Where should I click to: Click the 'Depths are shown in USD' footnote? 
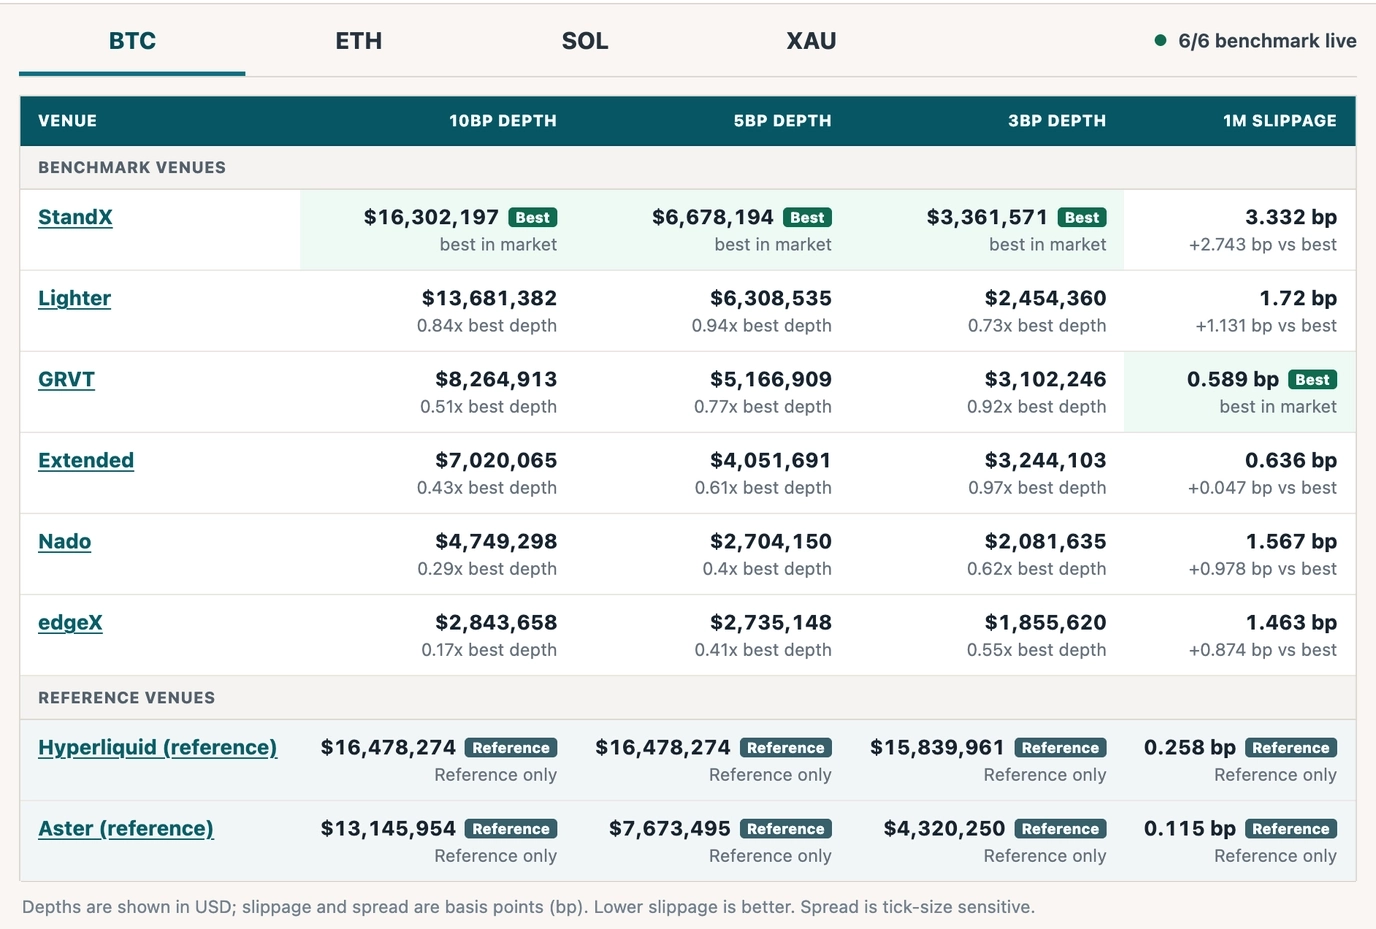click(528, 907)
